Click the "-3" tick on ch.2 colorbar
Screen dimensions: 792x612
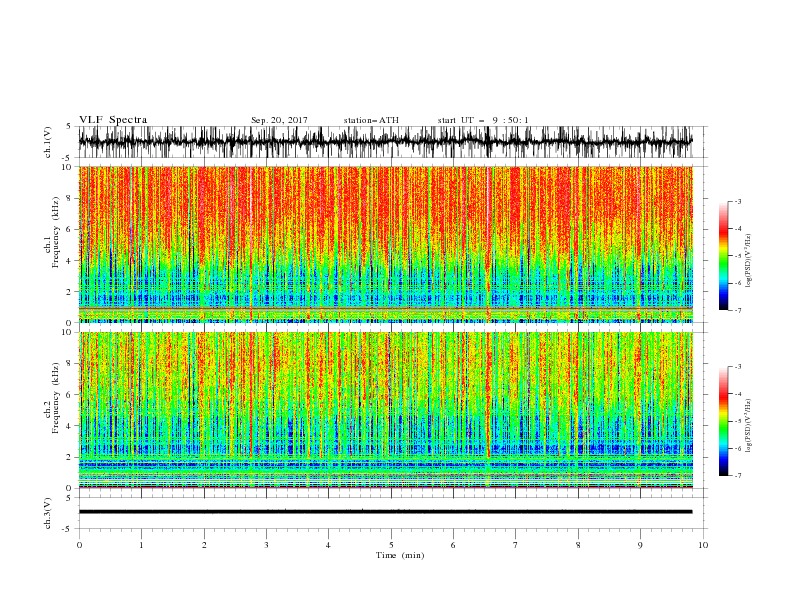737,367
